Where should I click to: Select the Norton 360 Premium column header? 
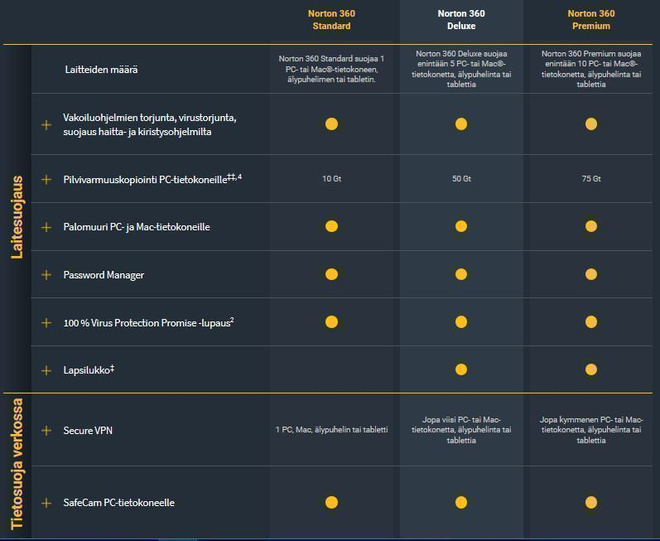pos(591,20)
